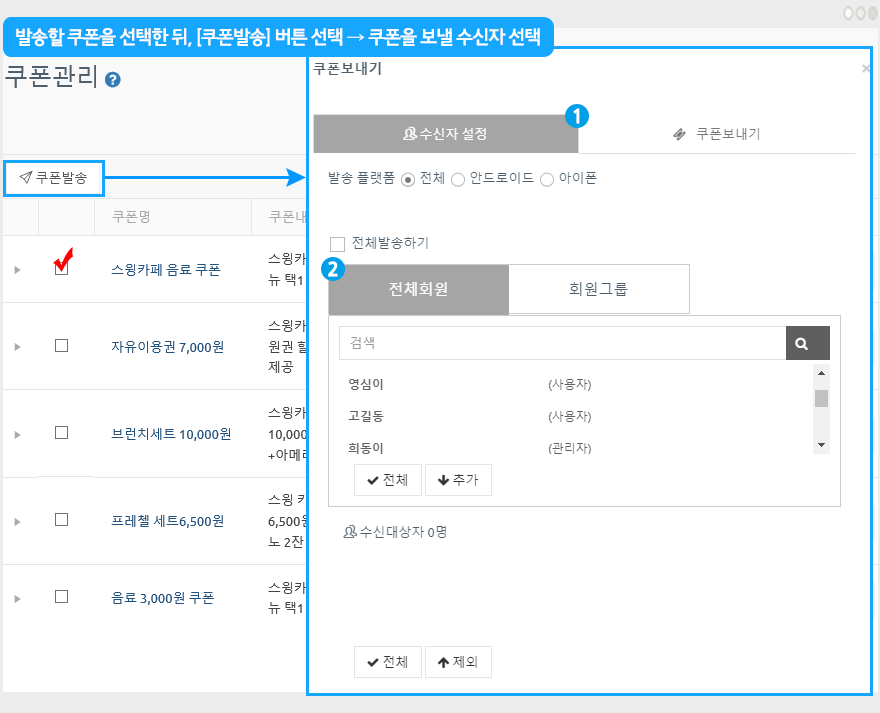Check the 자유이용권 7,000원 coupon checkbox

click(x=61, y=346)
